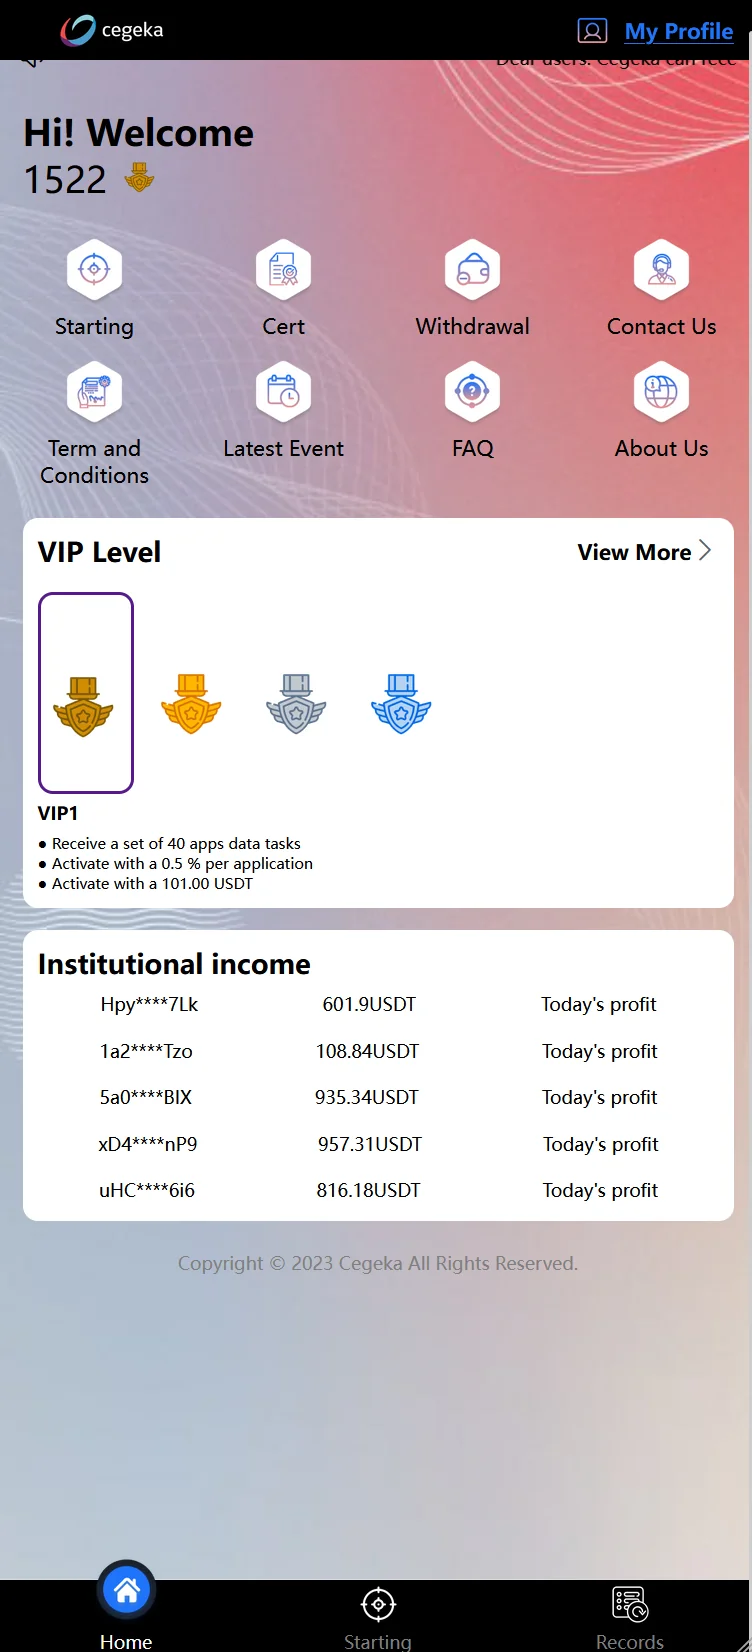Select the orange VIP badge
This screenshot has height=1652, width=752.
pyautogui.click(x=190, y=704)
